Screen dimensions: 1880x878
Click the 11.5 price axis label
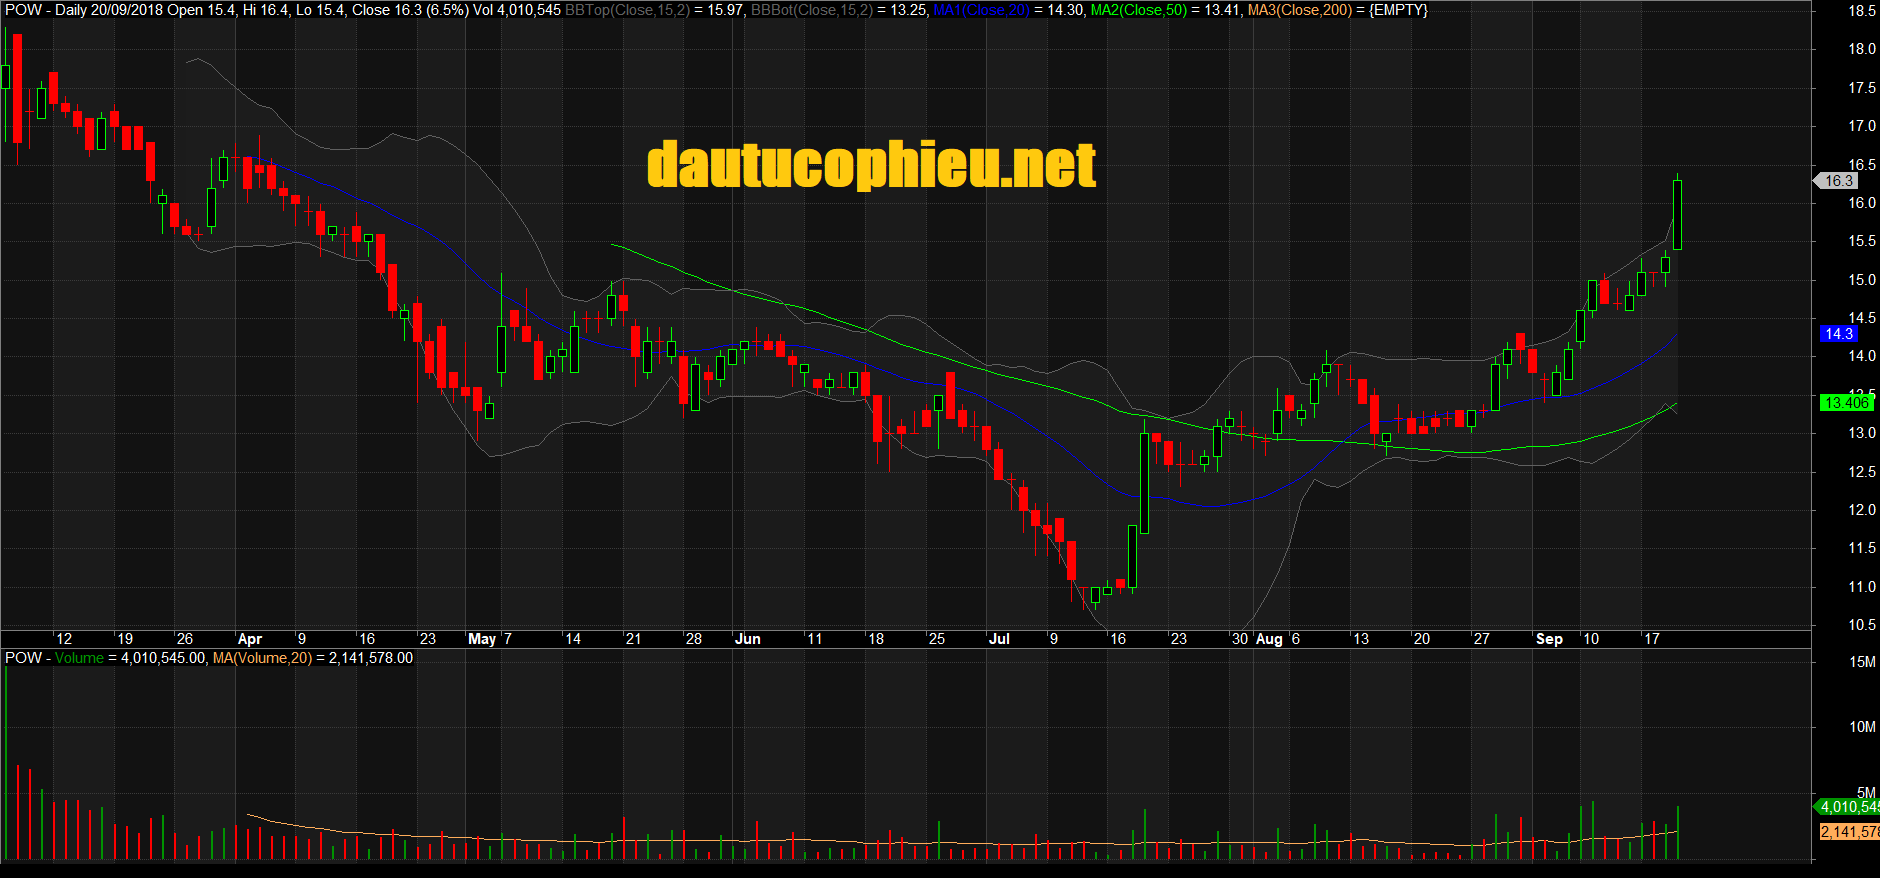1862,548
